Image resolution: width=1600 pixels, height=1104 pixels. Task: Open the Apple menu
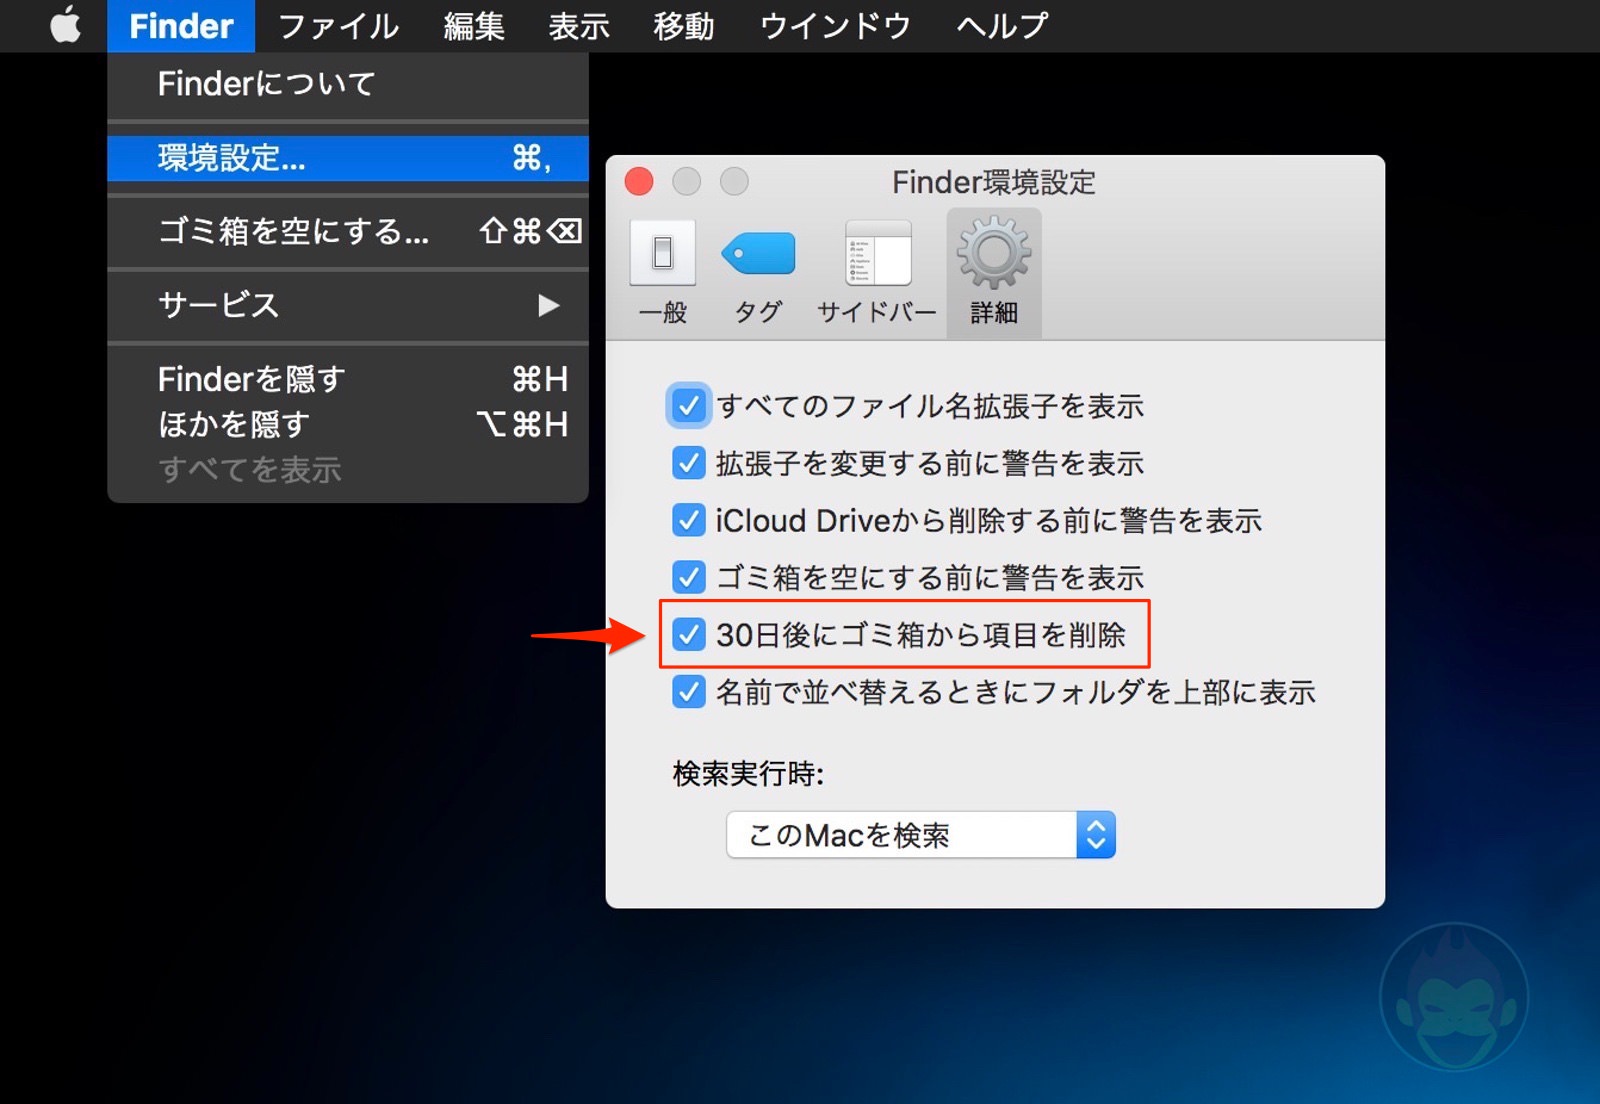point(66,25)
